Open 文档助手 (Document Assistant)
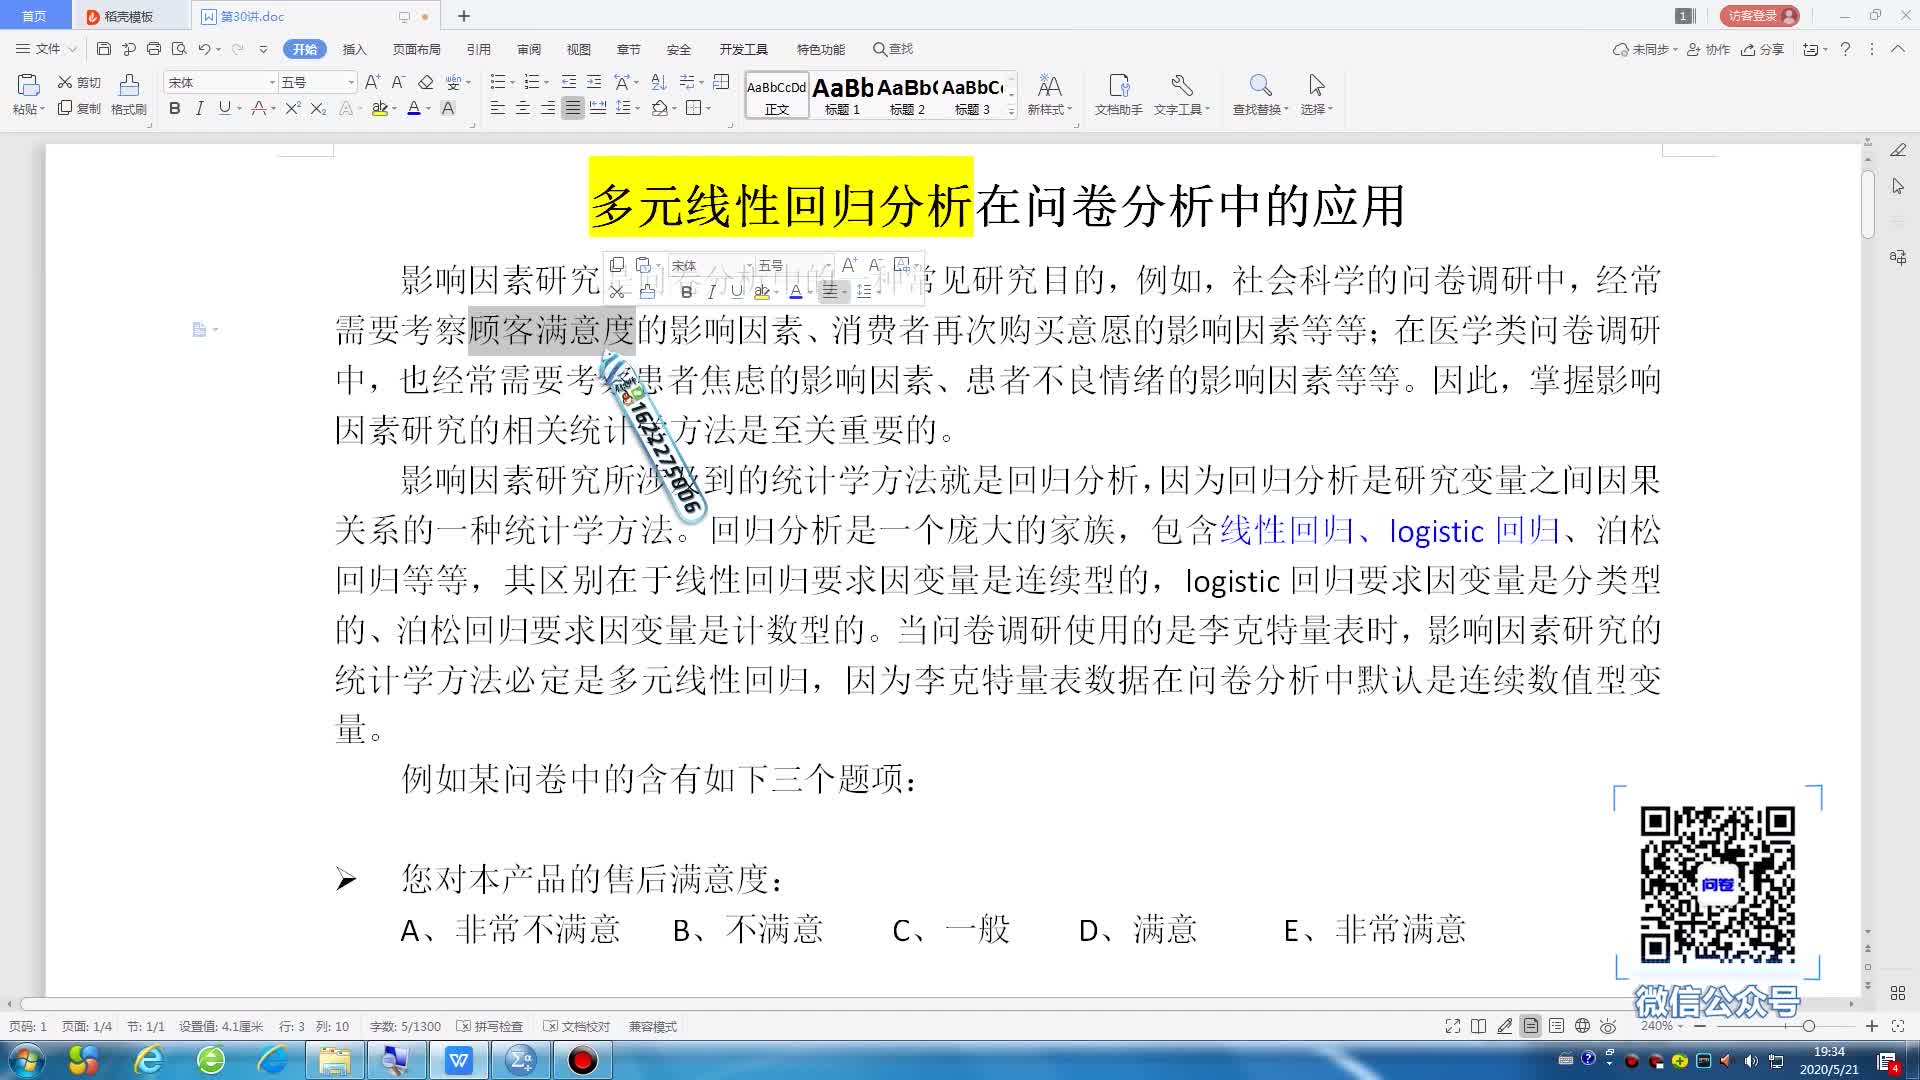This screenshot has height=1080, width=1920. tap(1119, 95)
